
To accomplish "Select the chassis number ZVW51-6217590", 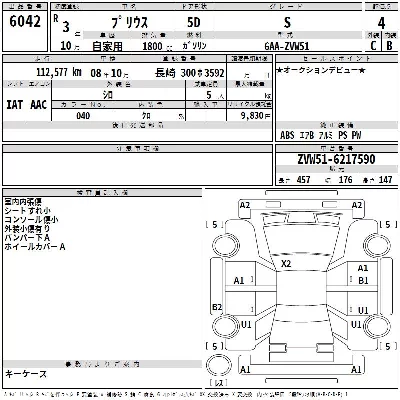I will click(336, 159).
